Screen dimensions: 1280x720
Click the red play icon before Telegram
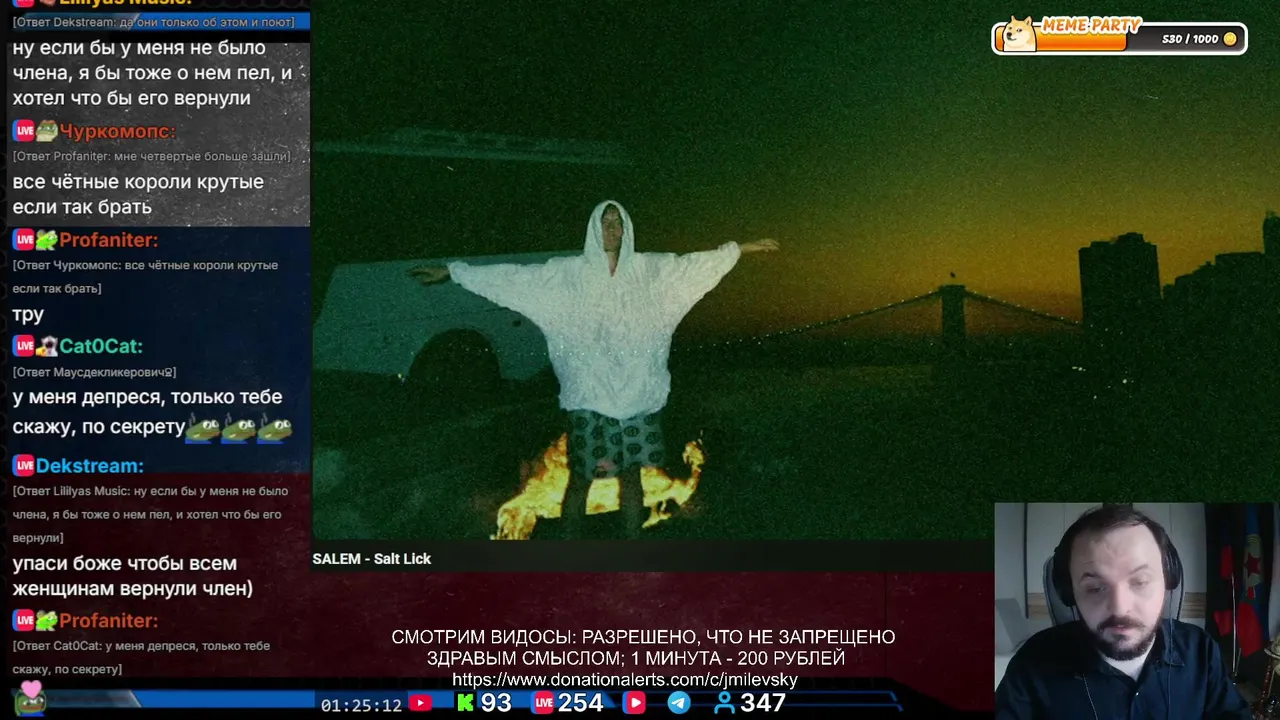(x=634, y=703)
